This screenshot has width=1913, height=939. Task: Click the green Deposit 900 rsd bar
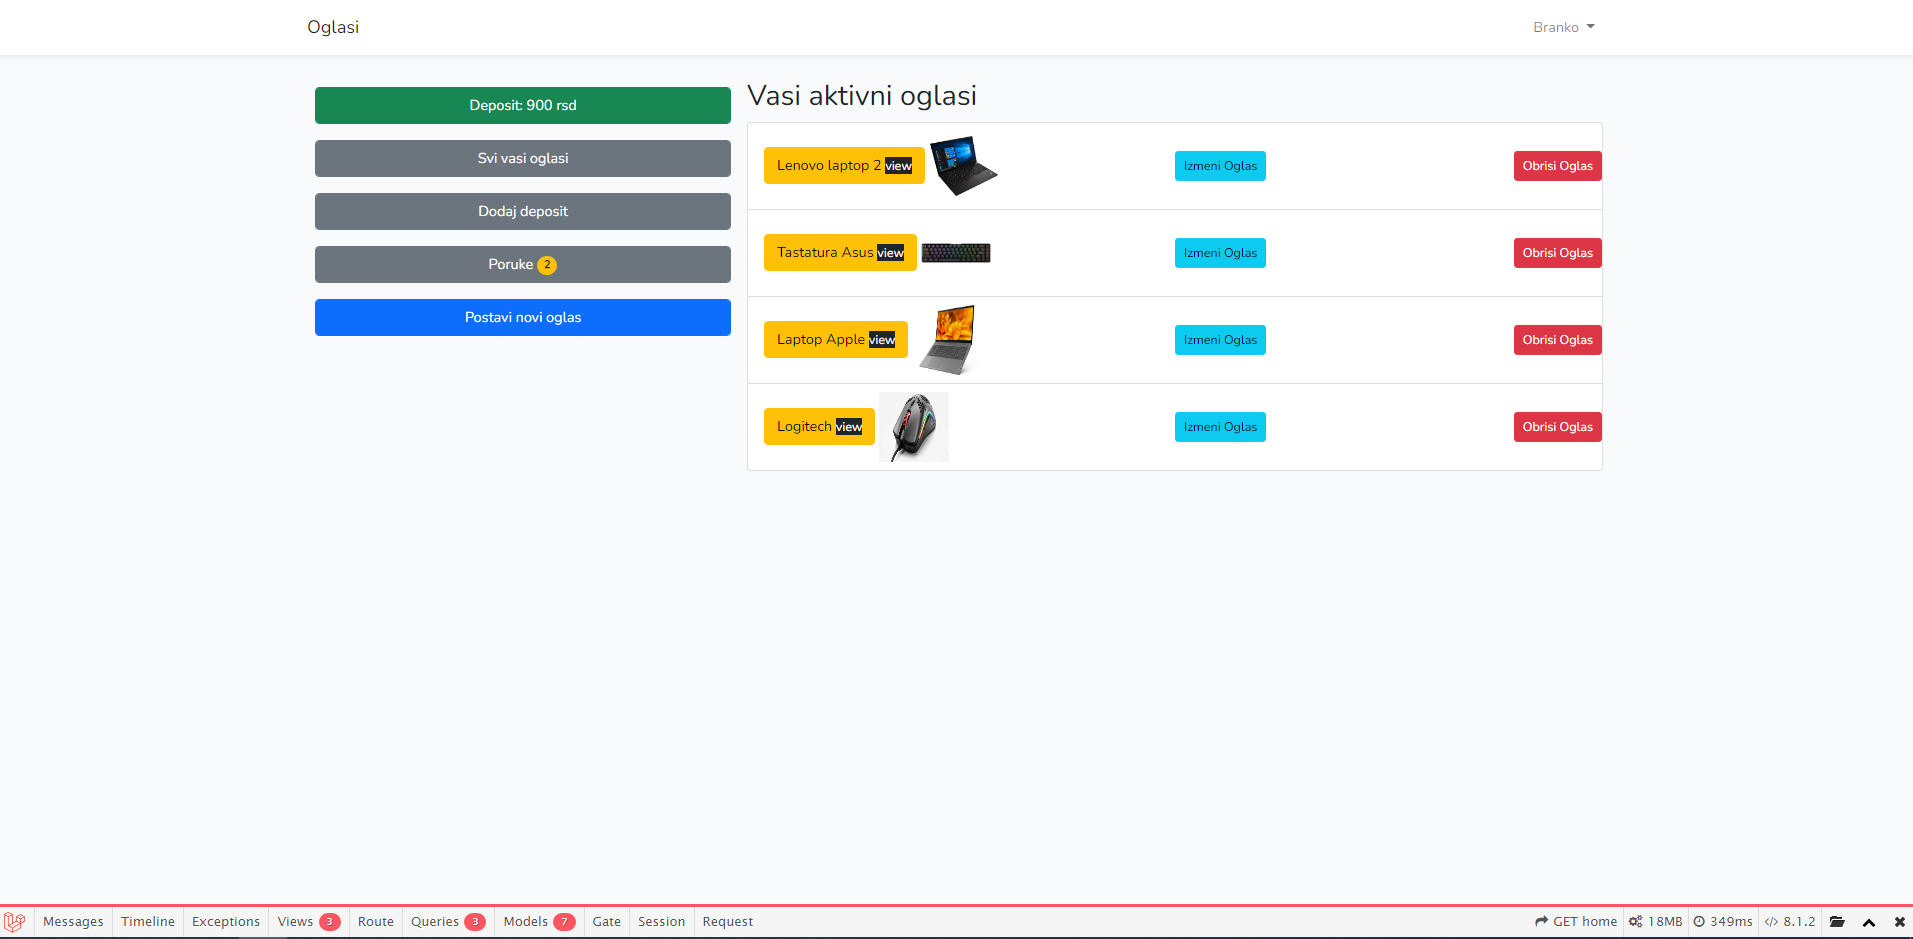(522, 105)
